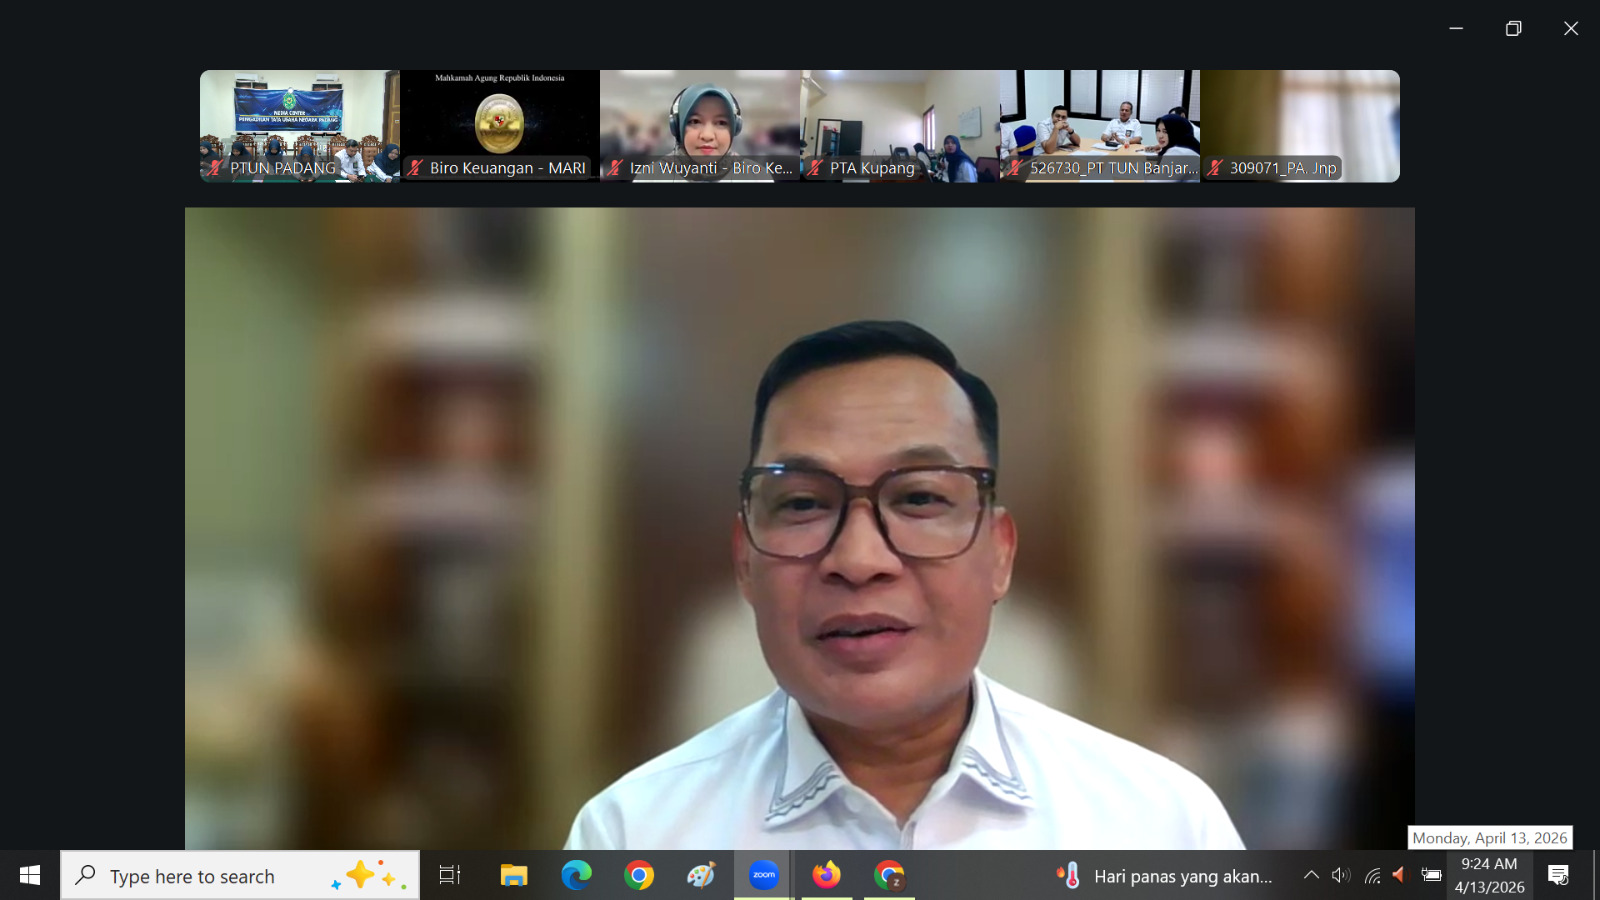Launch Microsoft Edge browser
The image size is (1600, 900).
578,875
